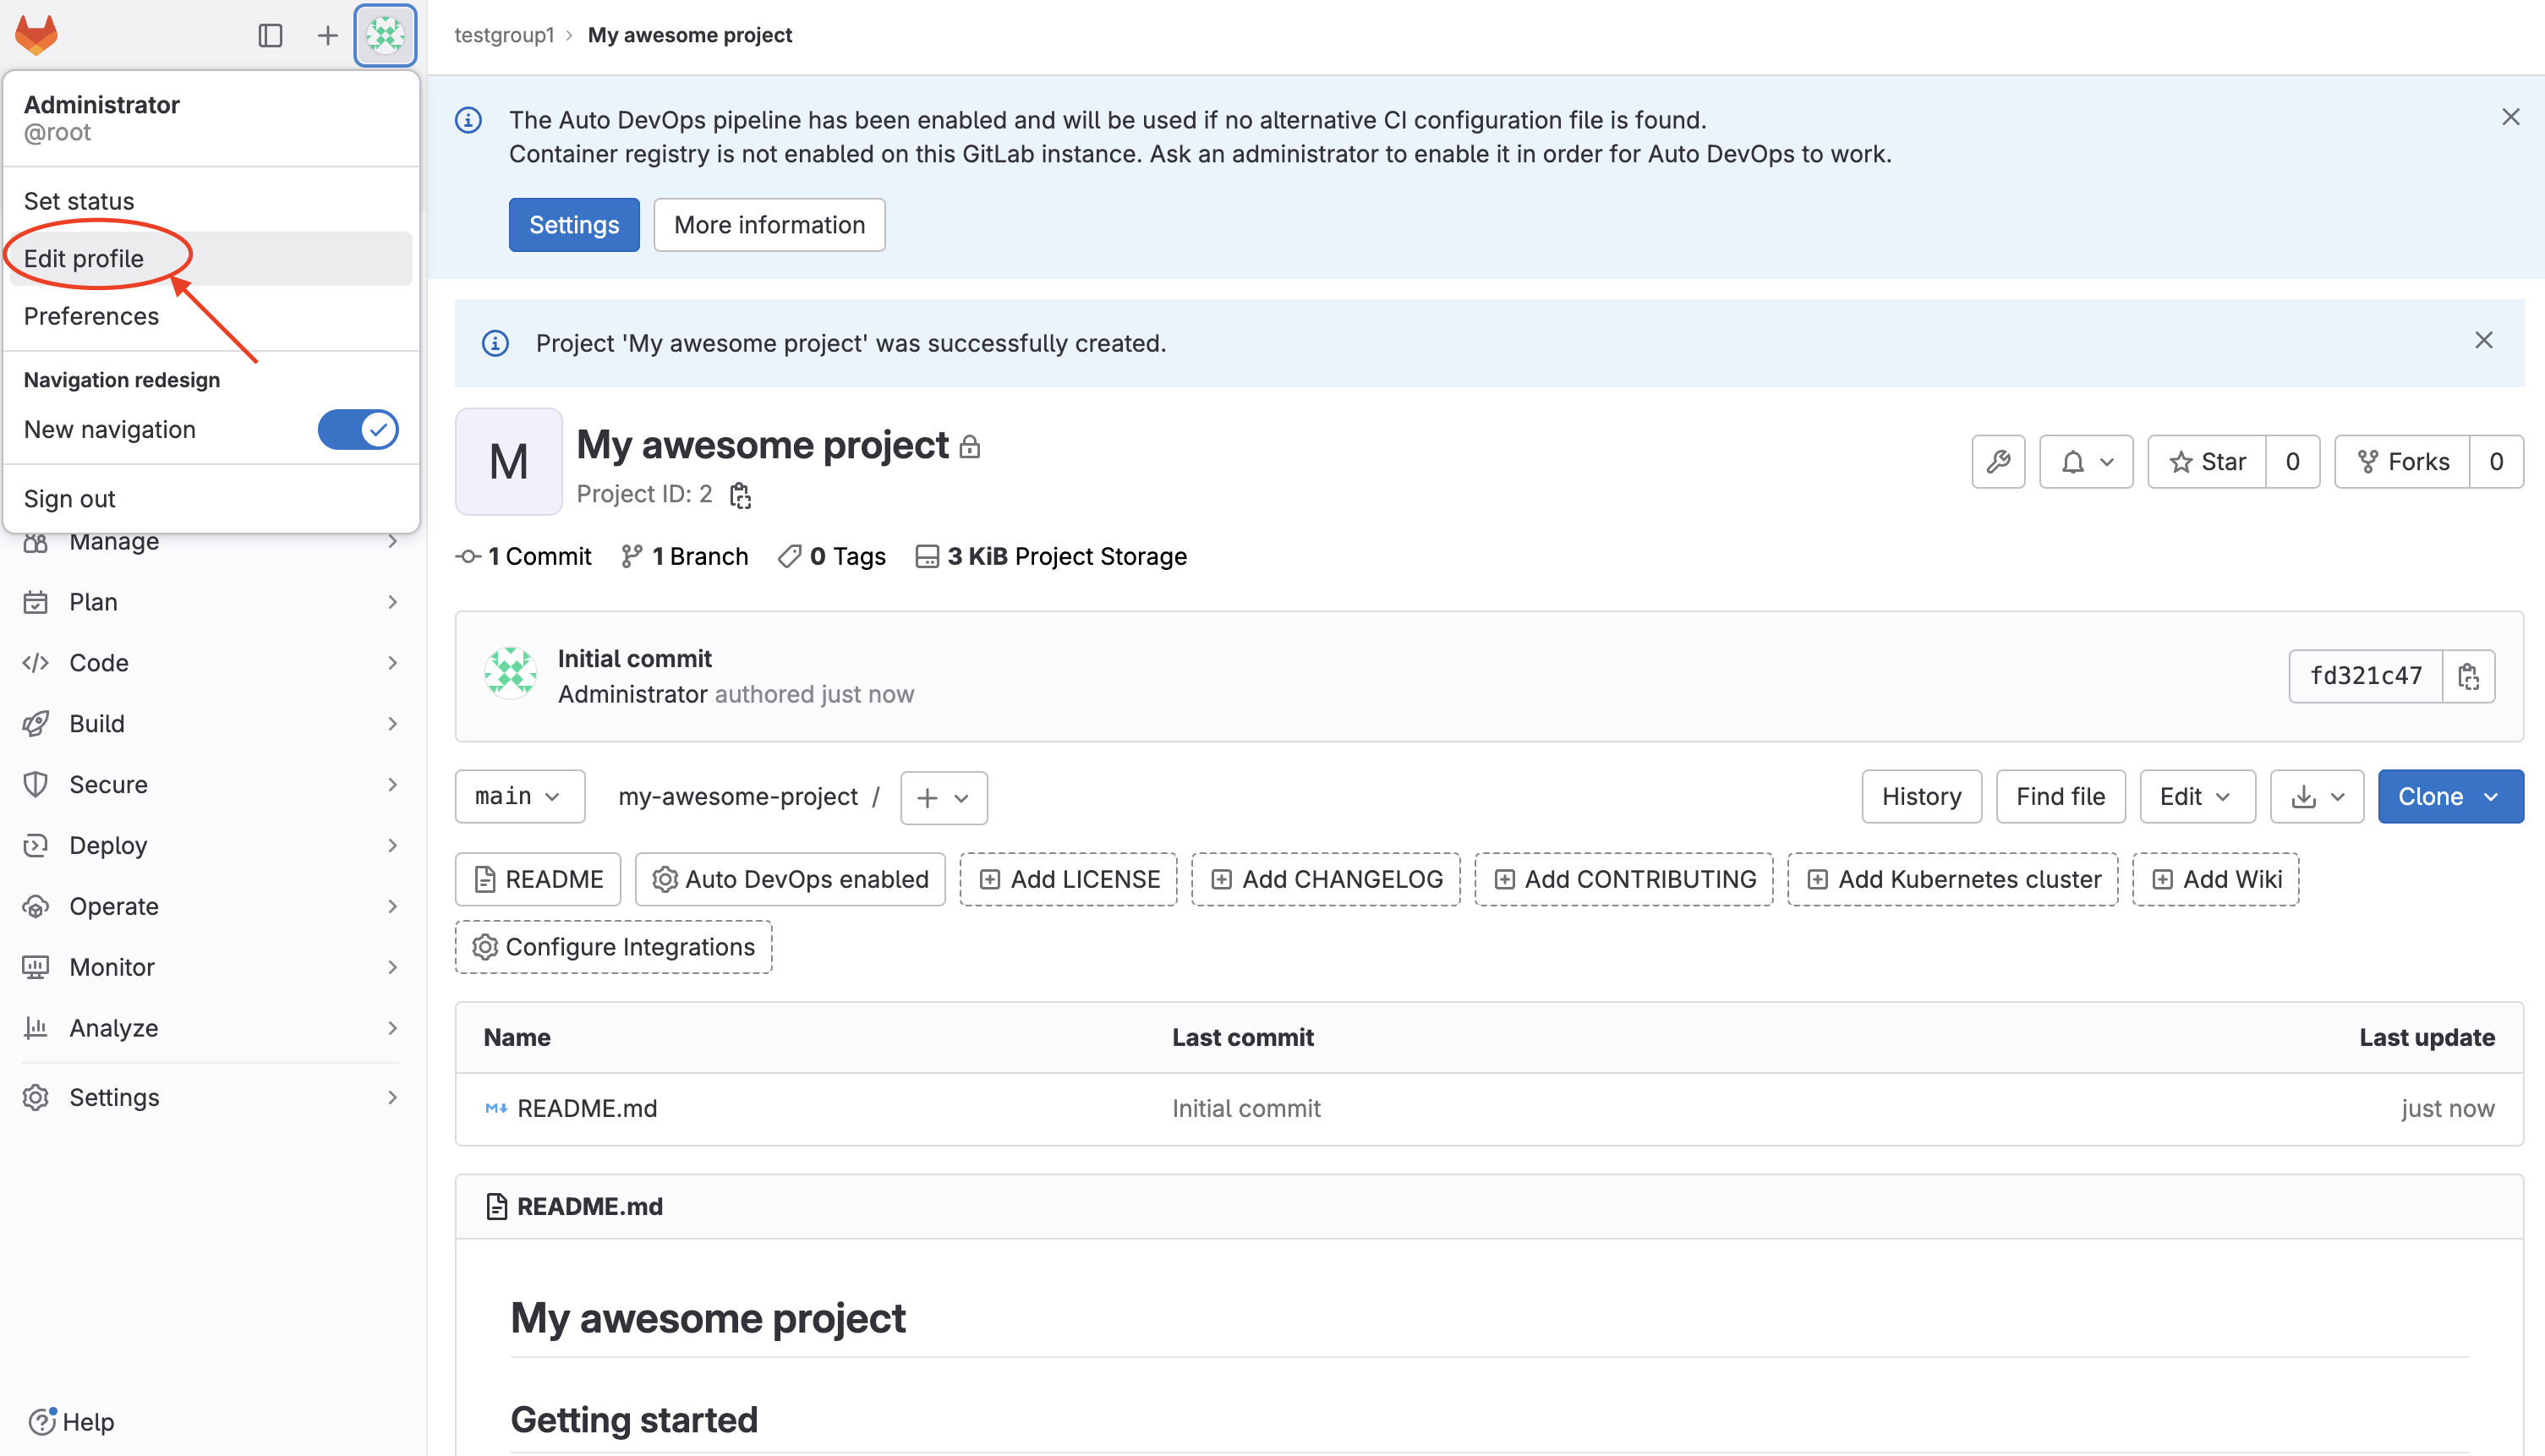
Task: Open Edit profile menu option
Action: (95, 257)
